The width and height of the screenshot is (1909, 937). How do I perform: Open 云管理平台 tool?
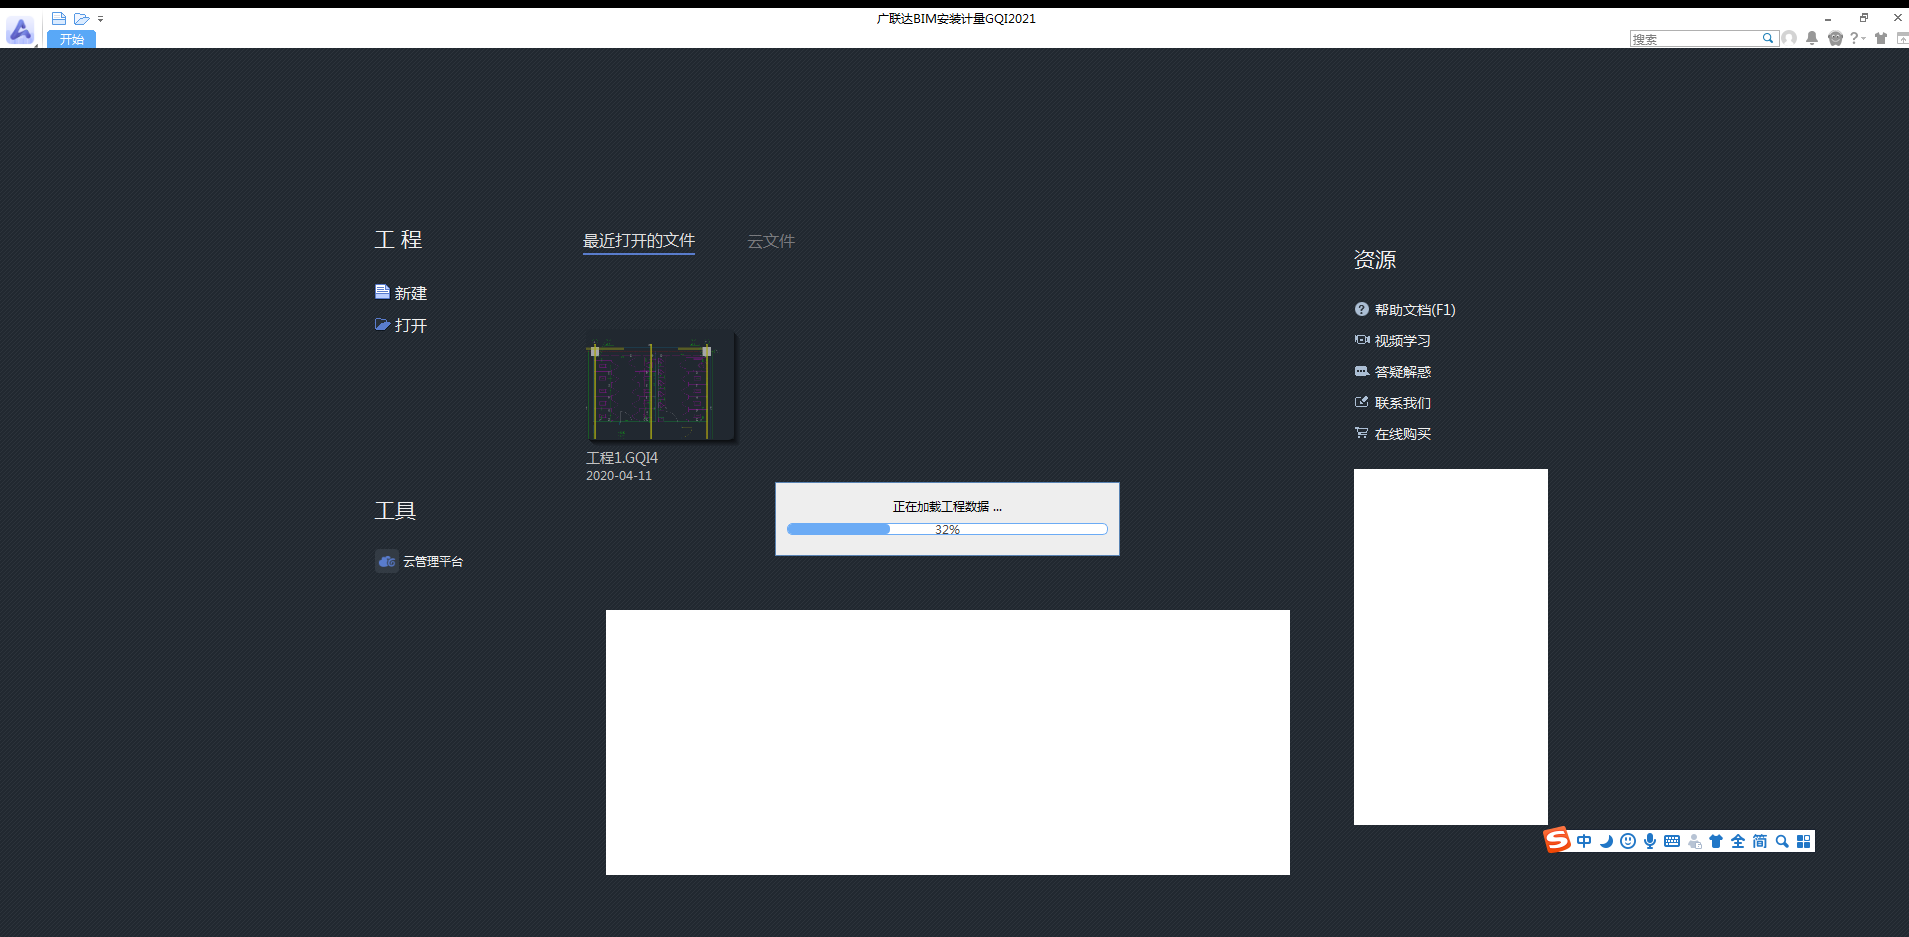pos(420,561)
